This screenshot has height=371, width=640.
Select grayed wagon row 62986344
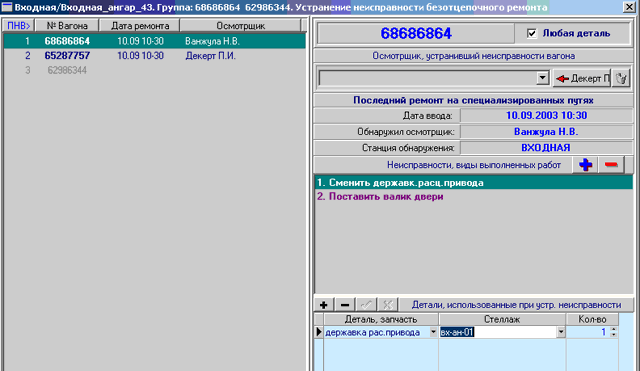(x=154, y=71)
